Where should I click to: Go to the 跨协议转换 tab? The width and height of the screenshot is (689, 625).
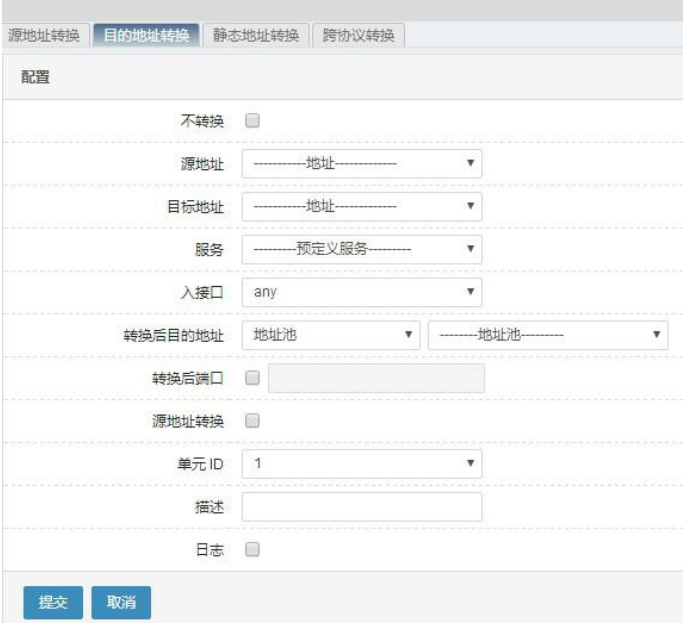358,35
